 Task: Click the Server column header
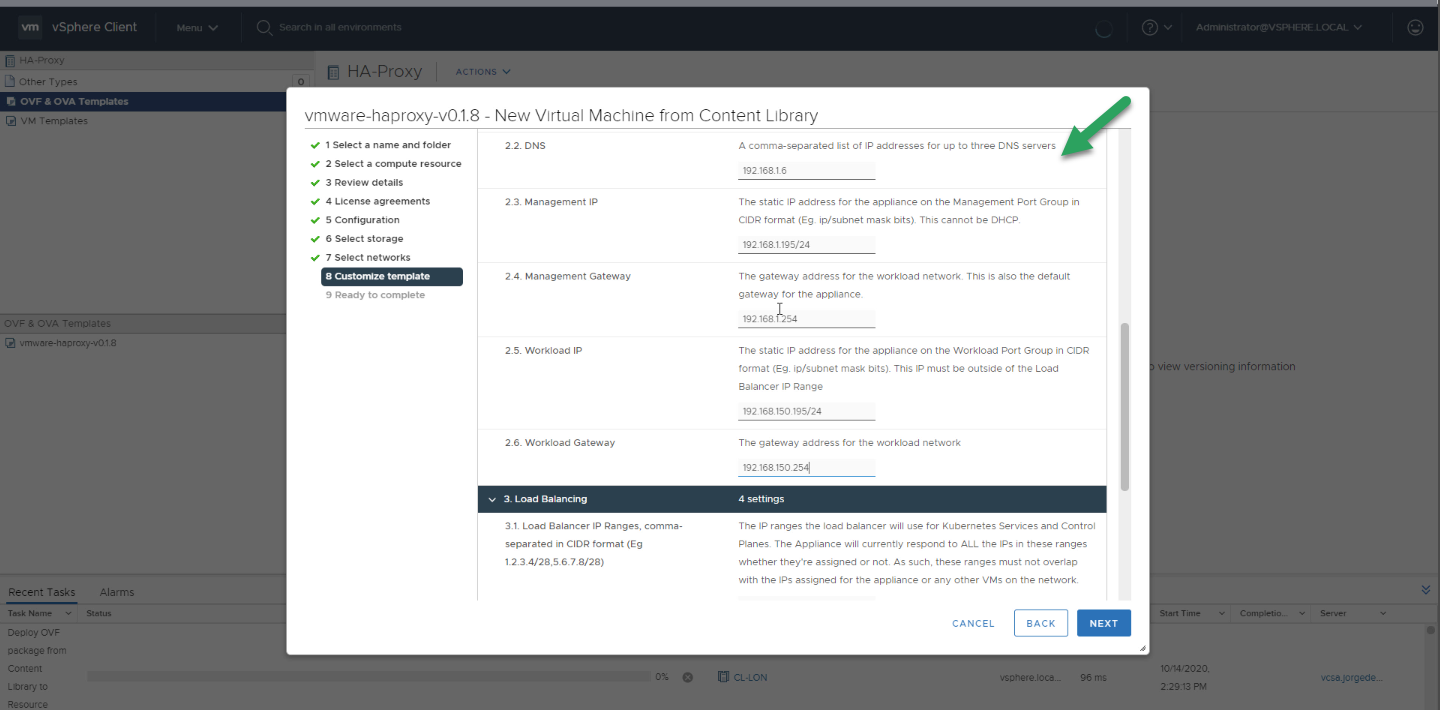point(1335,613)
